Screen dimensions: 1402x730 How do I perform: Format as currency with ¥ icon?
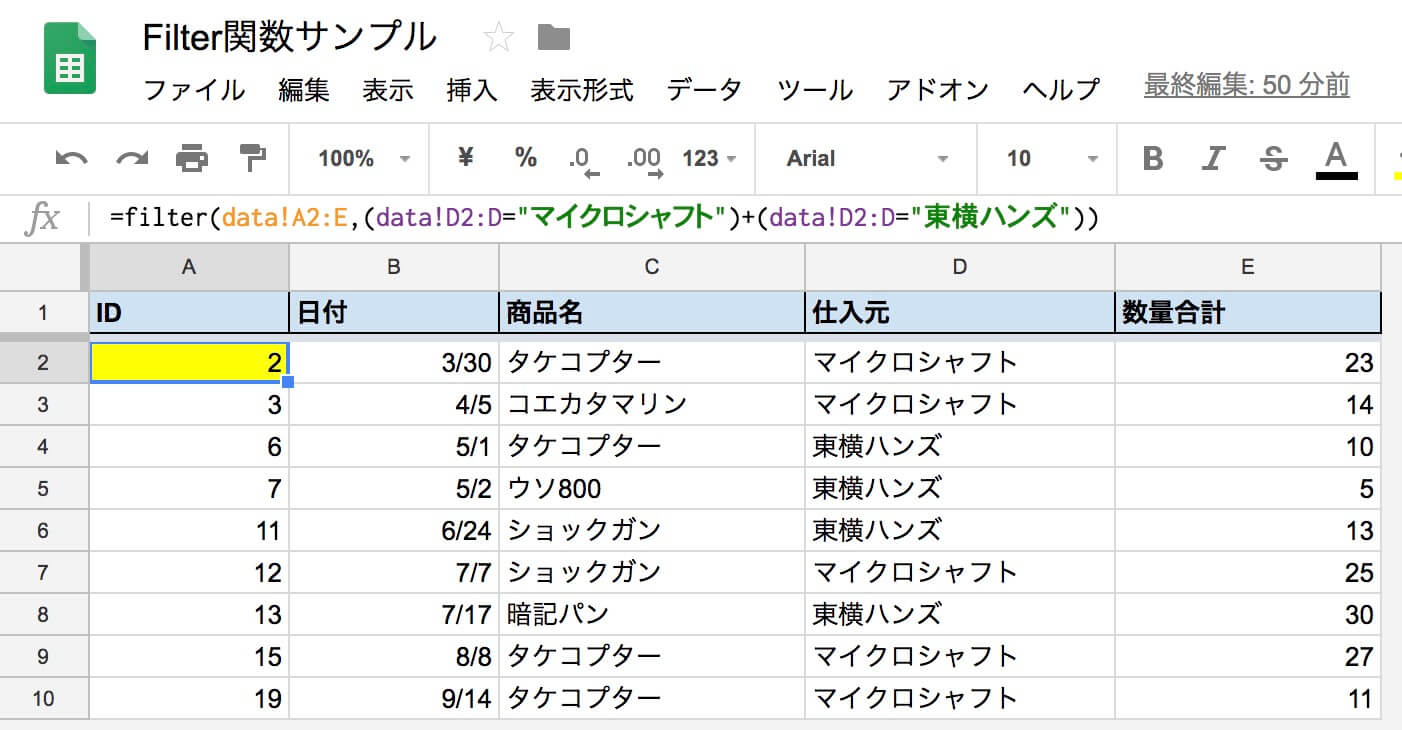tap(465, 158)
